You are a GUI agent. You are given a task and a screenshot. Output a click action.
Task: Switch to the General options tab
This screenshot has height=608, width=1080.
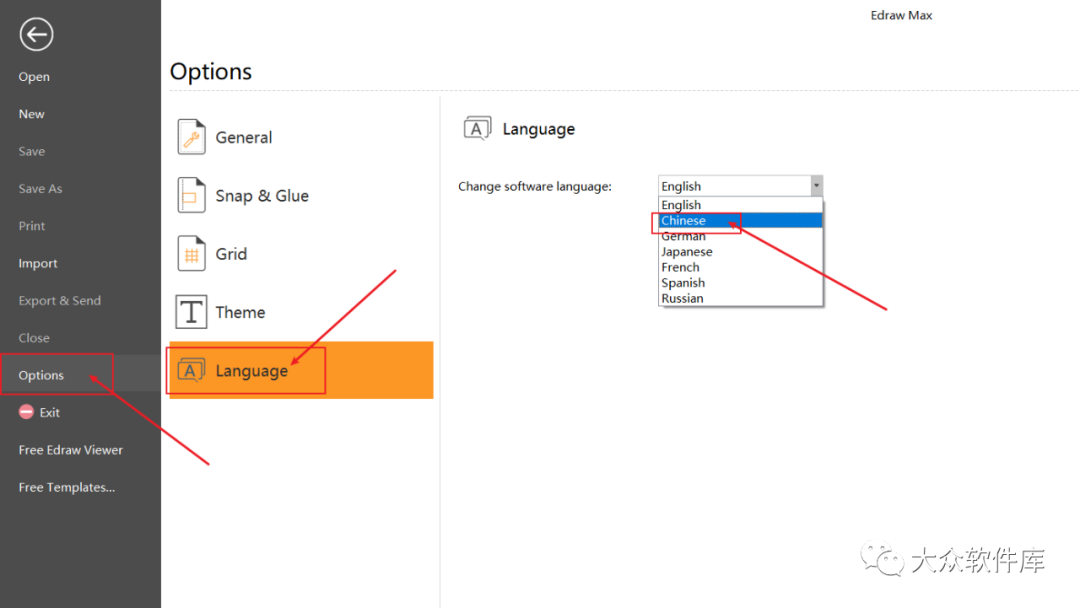tap(301, 137)
